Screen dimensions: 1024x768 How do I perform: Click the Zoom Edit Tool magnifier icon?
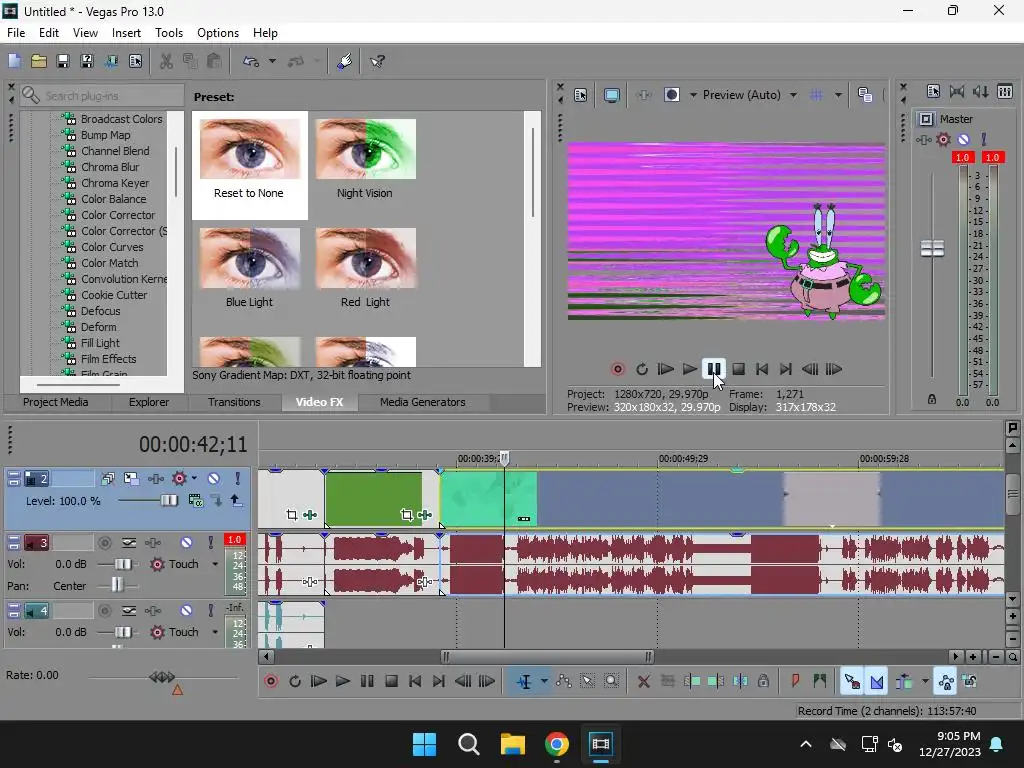click(611, 681)
